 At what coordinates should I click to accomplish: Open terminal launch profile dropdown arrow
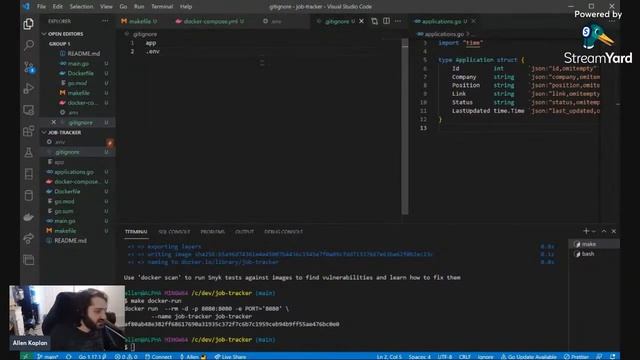point(594,231)
